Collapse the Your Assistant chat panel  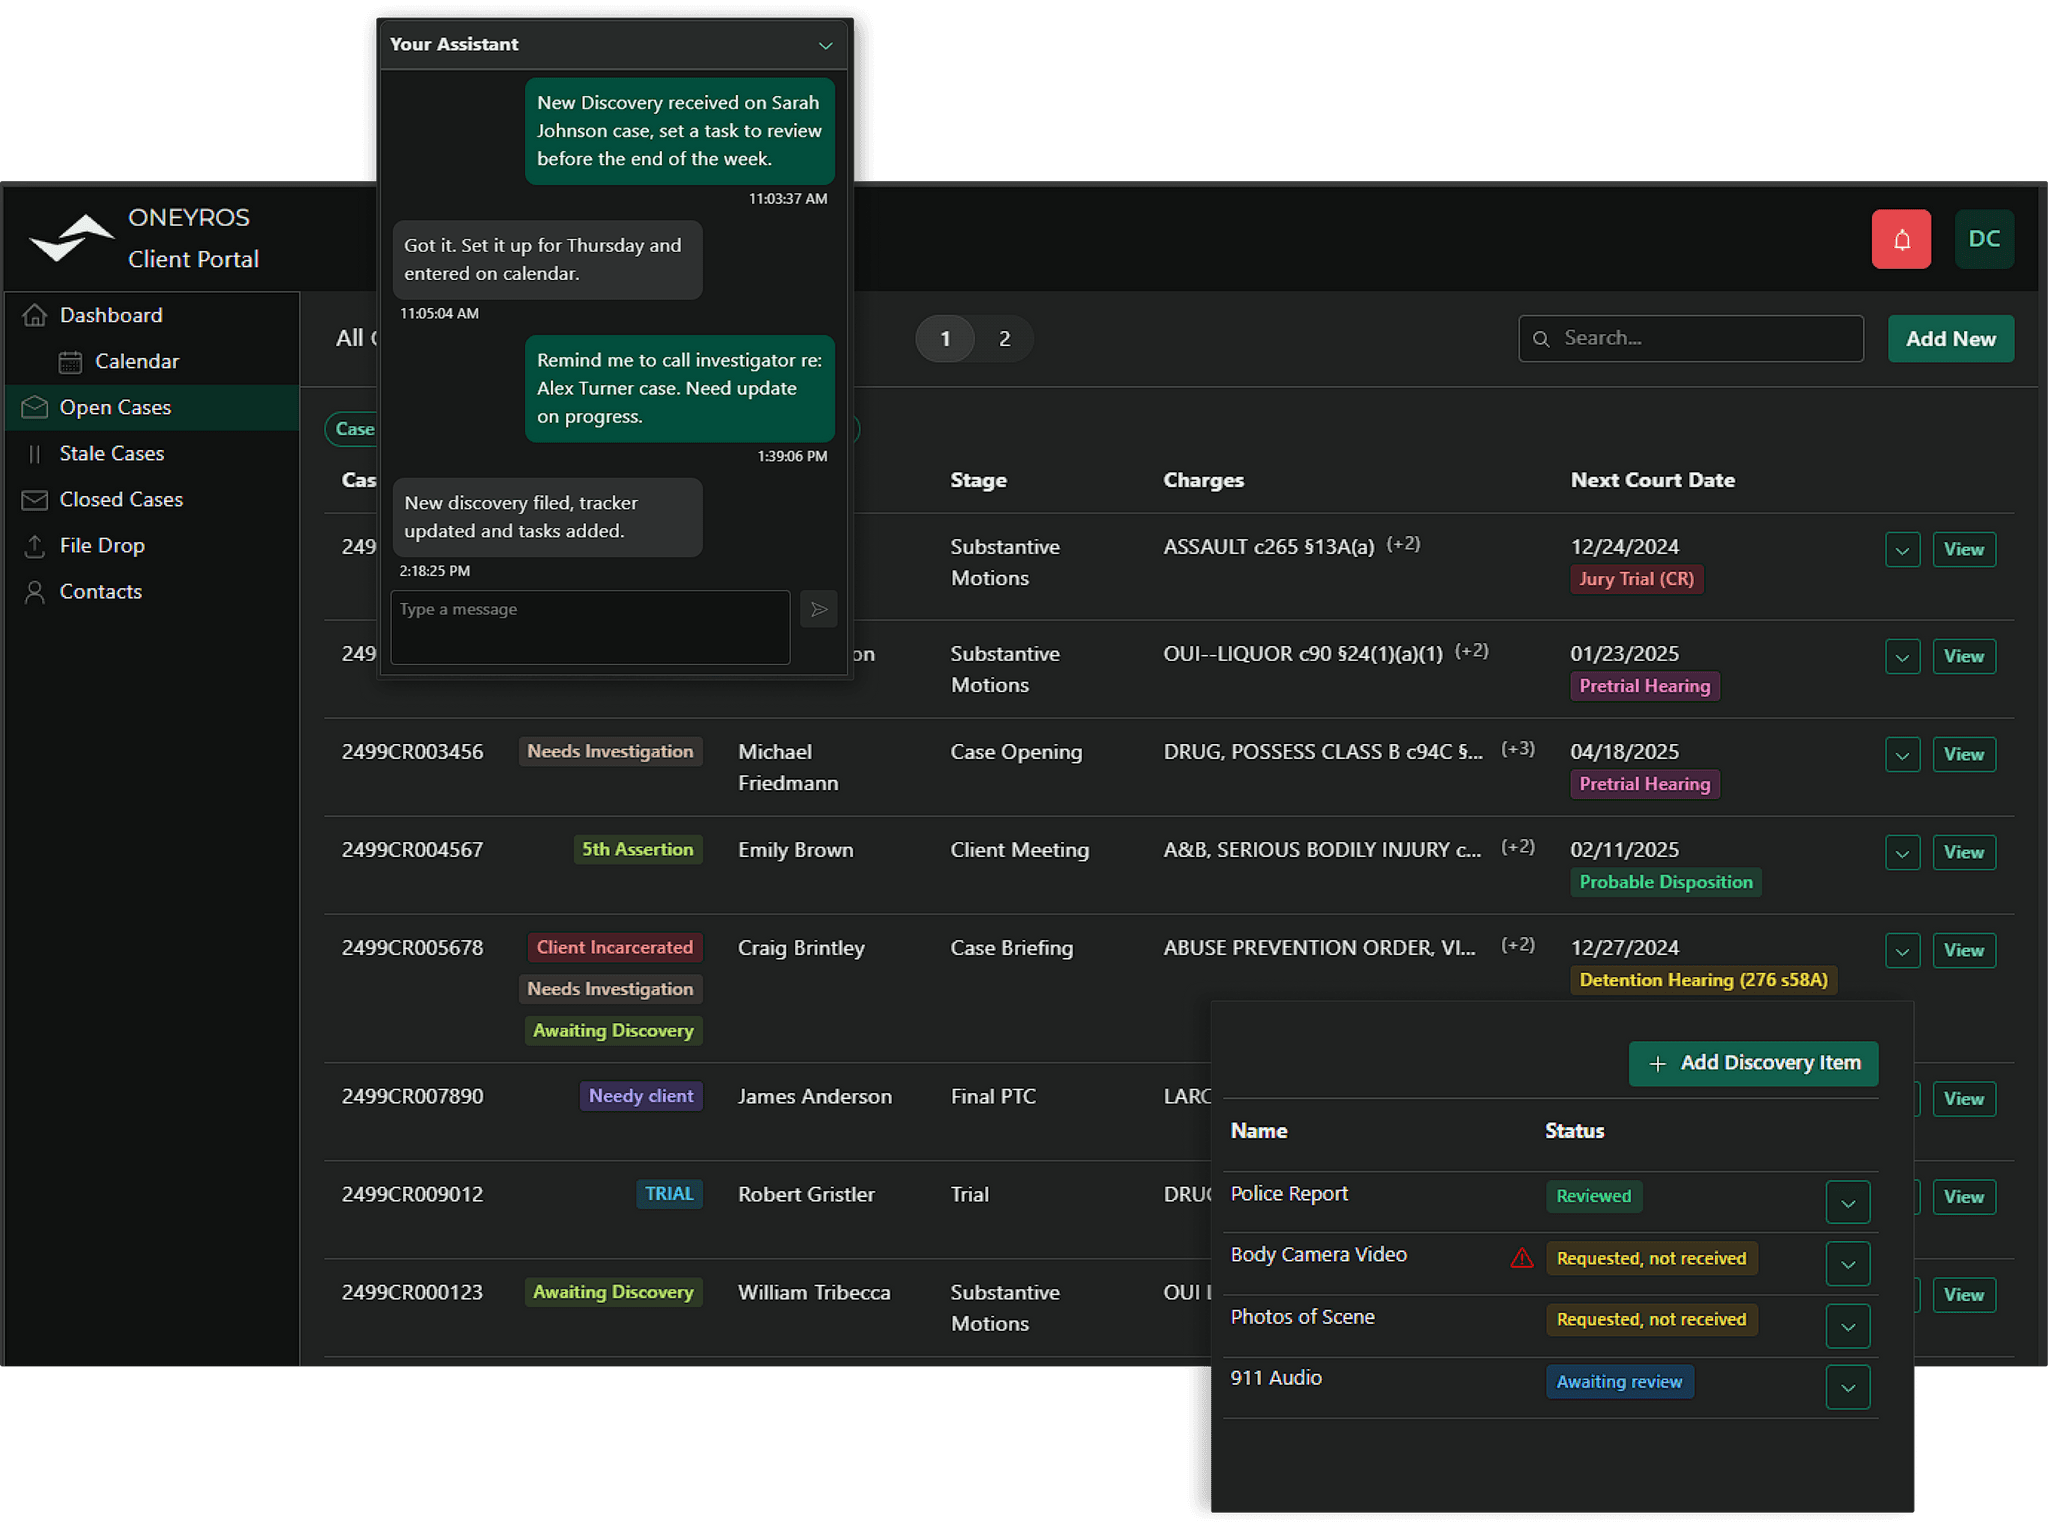(826, 45)
